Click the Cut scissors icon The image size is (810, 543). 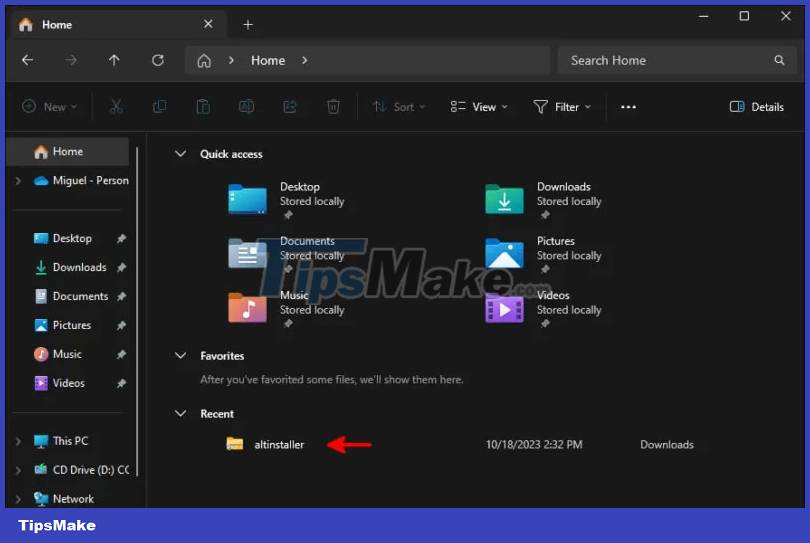pyautogui.click(x=116, y=107)
